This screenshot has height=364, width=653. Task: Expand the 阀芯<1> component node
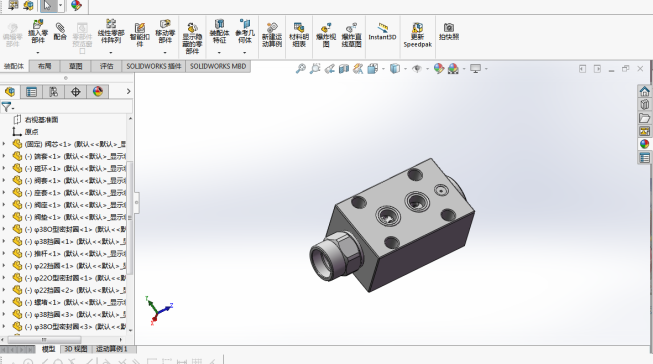point(4,144)
